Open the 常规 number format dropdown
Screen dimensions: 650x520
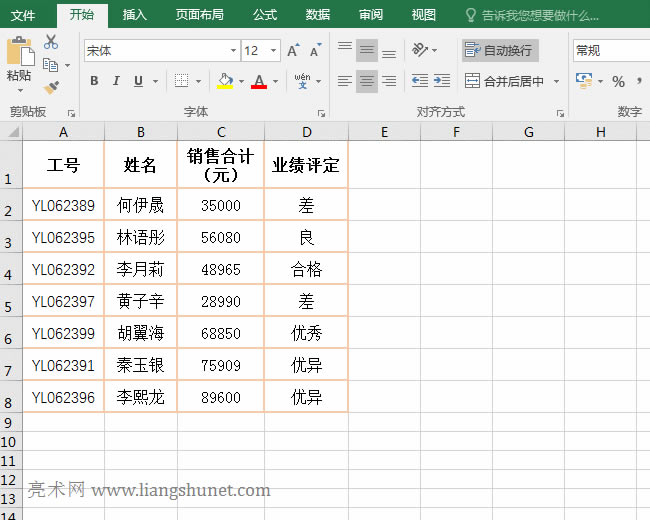[610, 50]
